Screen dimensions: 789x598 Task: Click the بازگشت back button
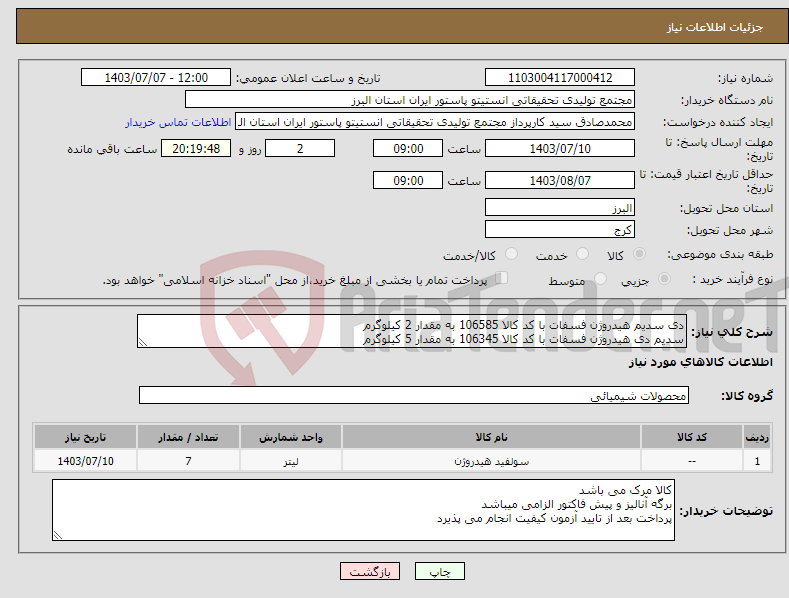(370, 571)
